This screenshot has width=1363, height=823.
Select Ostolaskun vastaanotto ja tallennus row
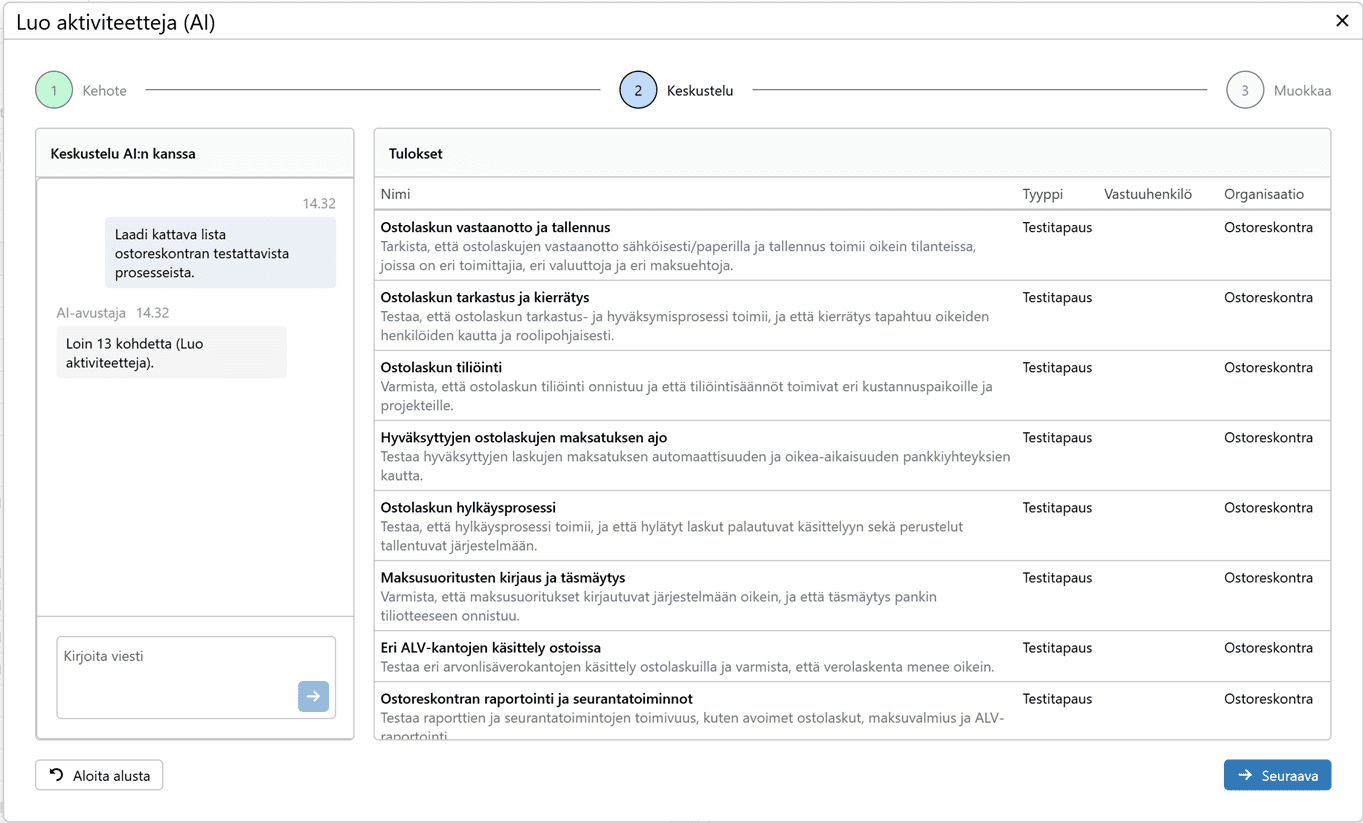click(x=495, y=228)
